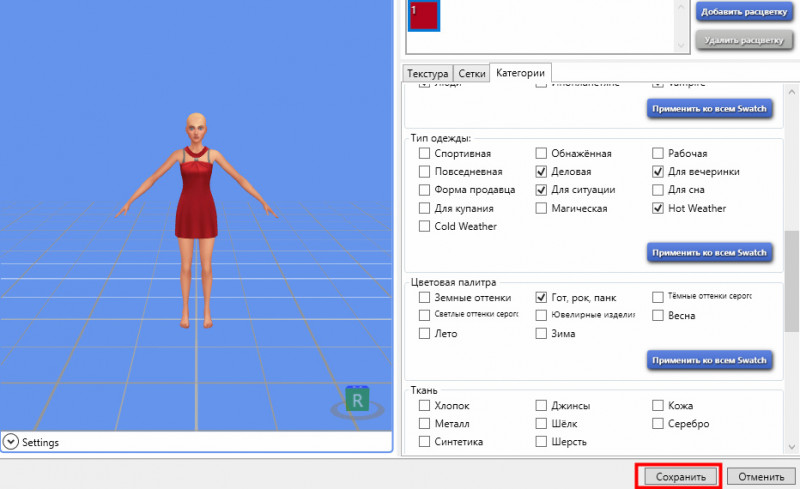Tick the Джинсы fabric checkbox
Image resolution: width=800 pixels, height=489 pixels.
(541, 405)
